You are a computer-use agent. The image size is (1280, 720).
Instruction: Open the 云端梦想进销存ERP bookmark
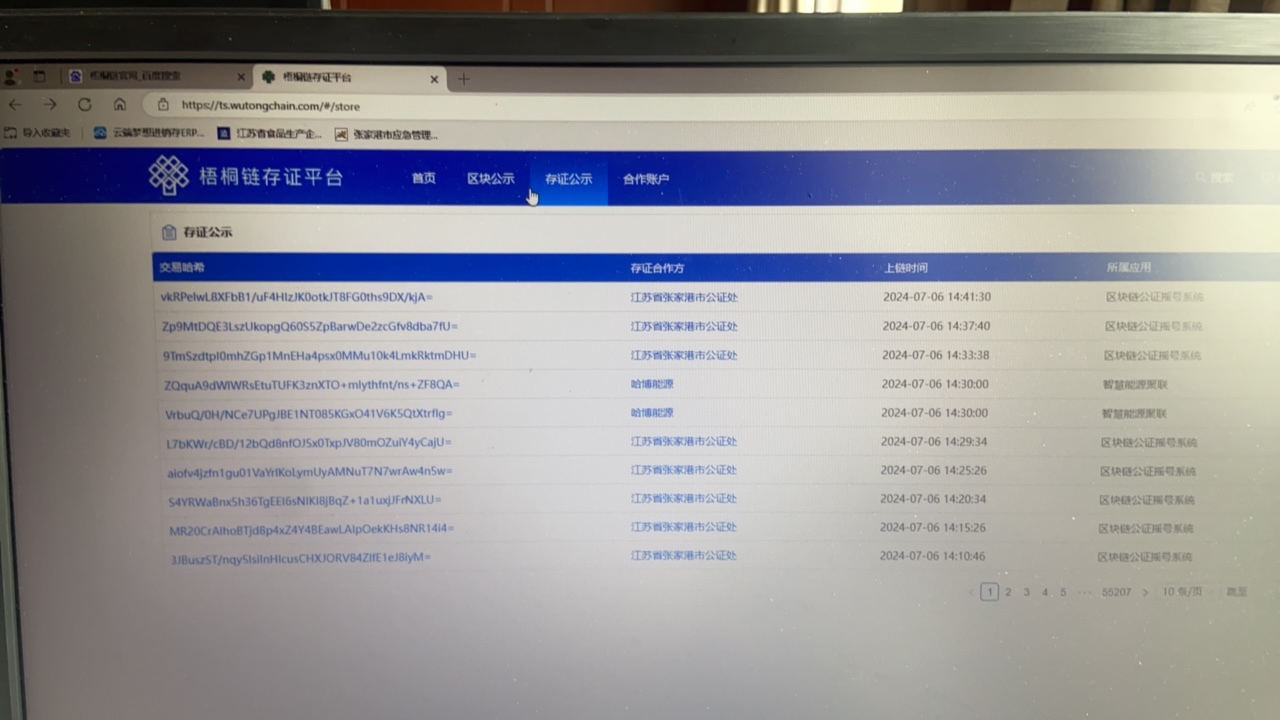click(x=148, y=132)
